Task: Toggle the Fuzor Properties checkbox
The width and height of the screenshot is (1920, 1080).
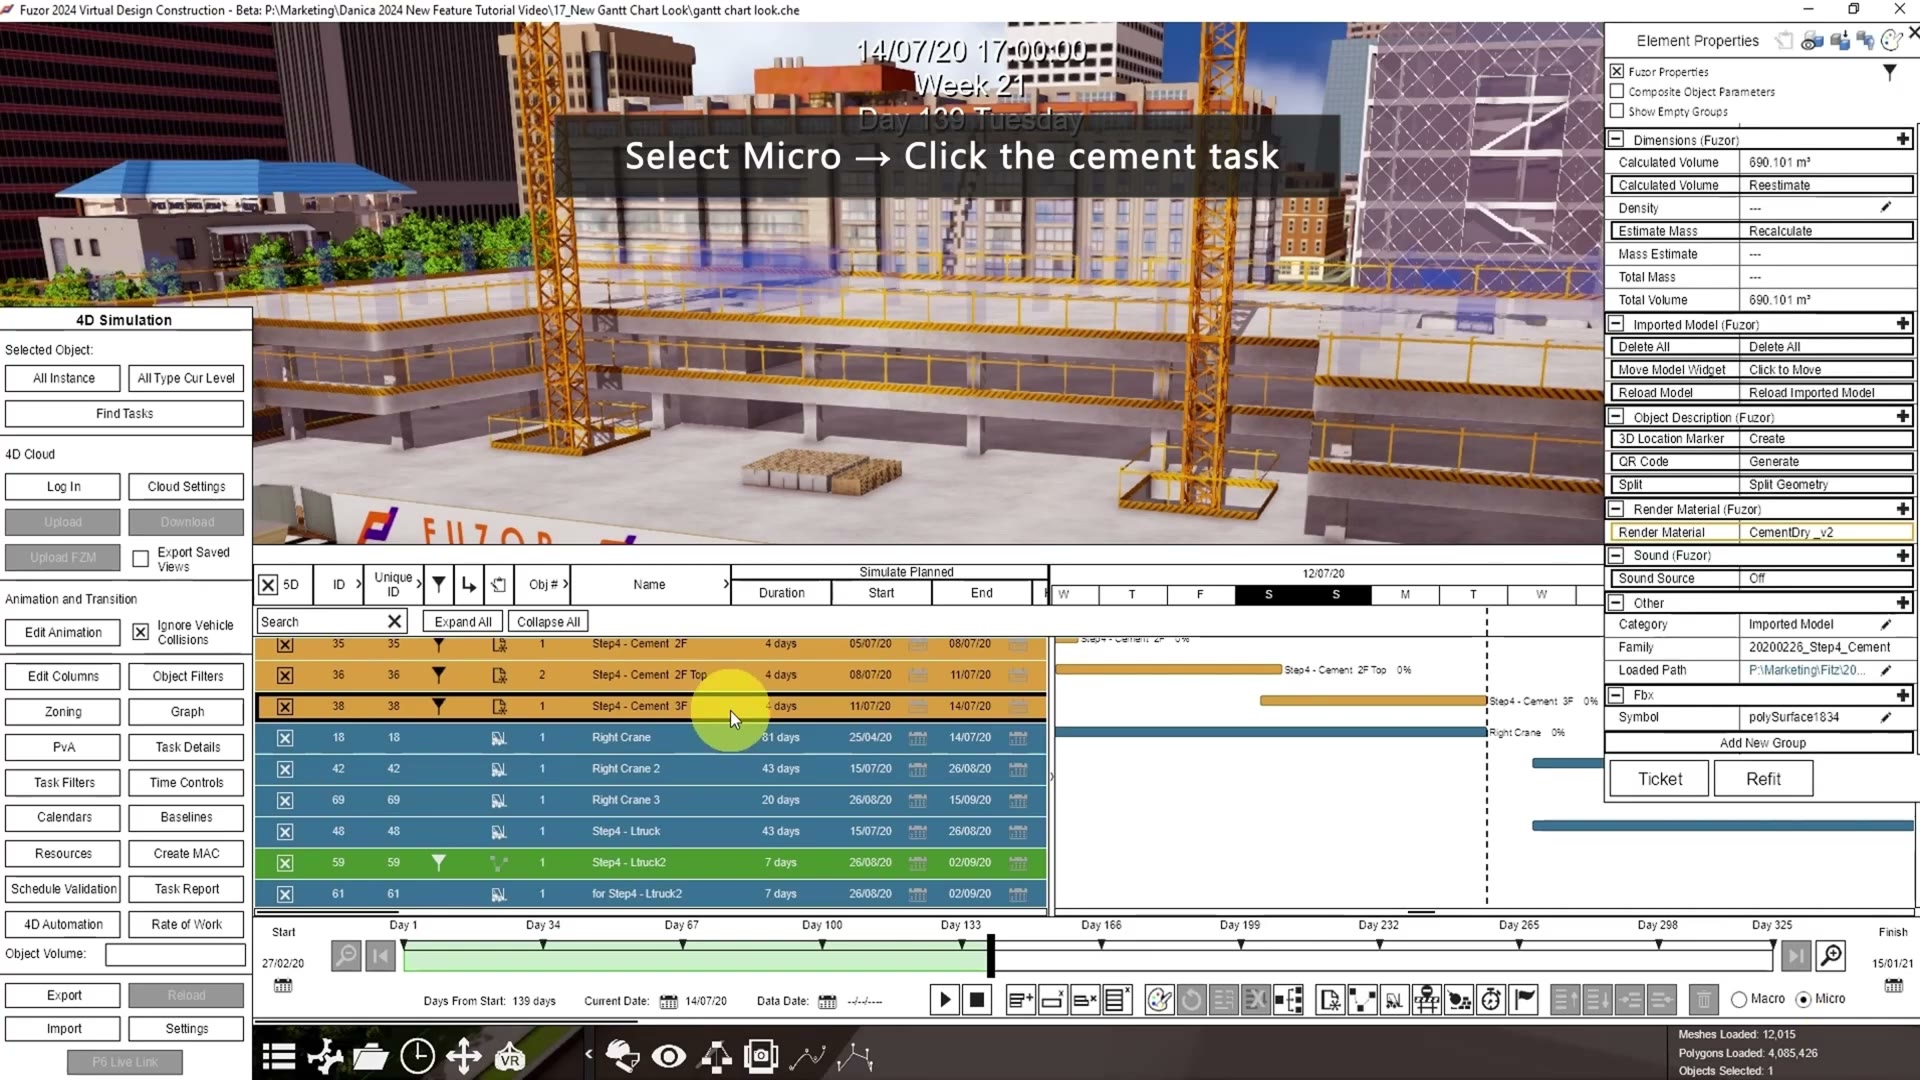Action: pos(1617,71)
